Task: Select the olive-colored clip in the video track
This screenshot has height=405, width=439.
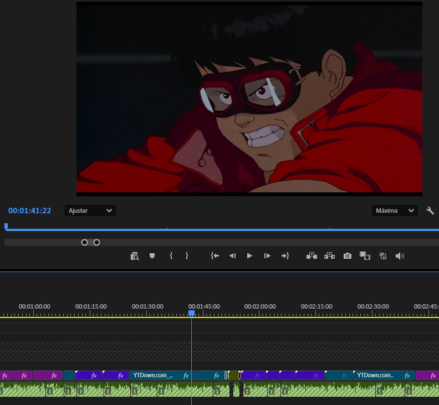Action: coord(234,375)
